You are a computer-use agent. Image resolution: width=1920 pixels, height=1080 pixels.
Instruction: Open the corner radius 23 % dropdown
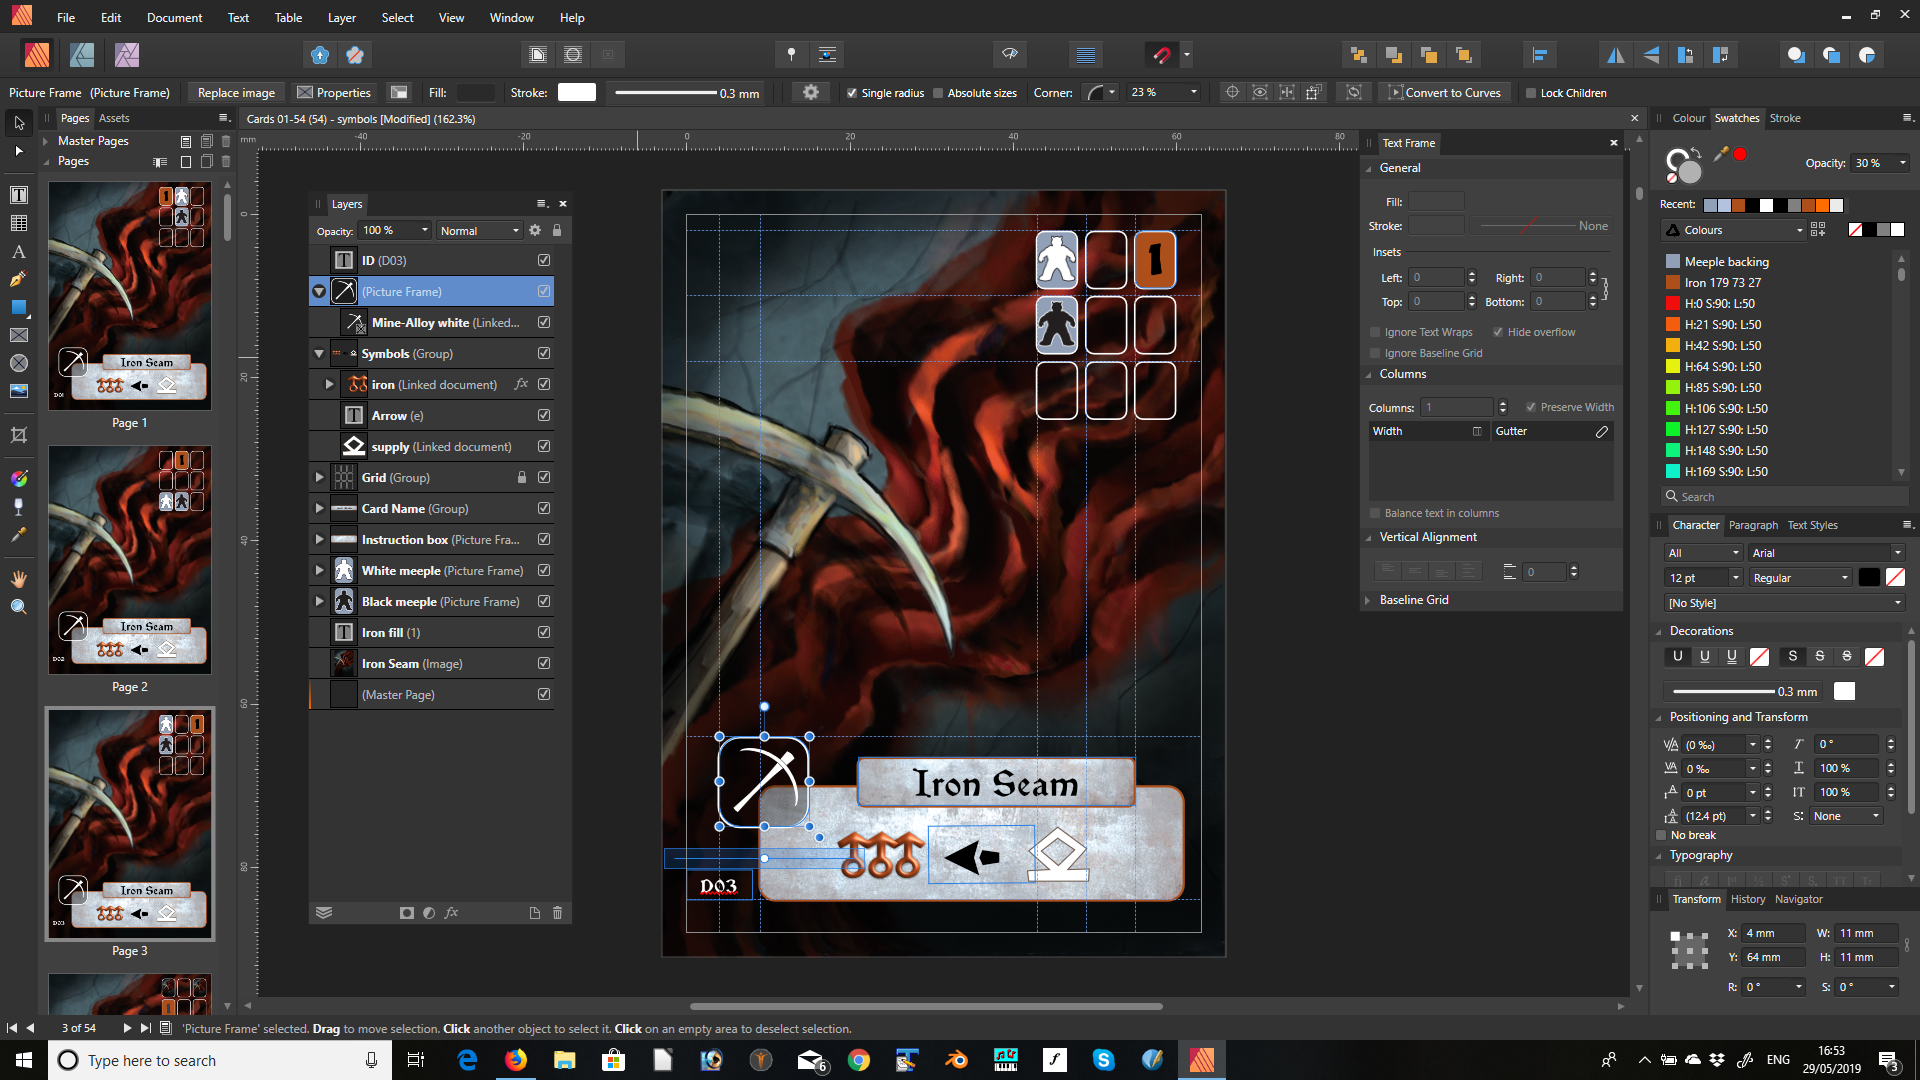[1163, 92]
